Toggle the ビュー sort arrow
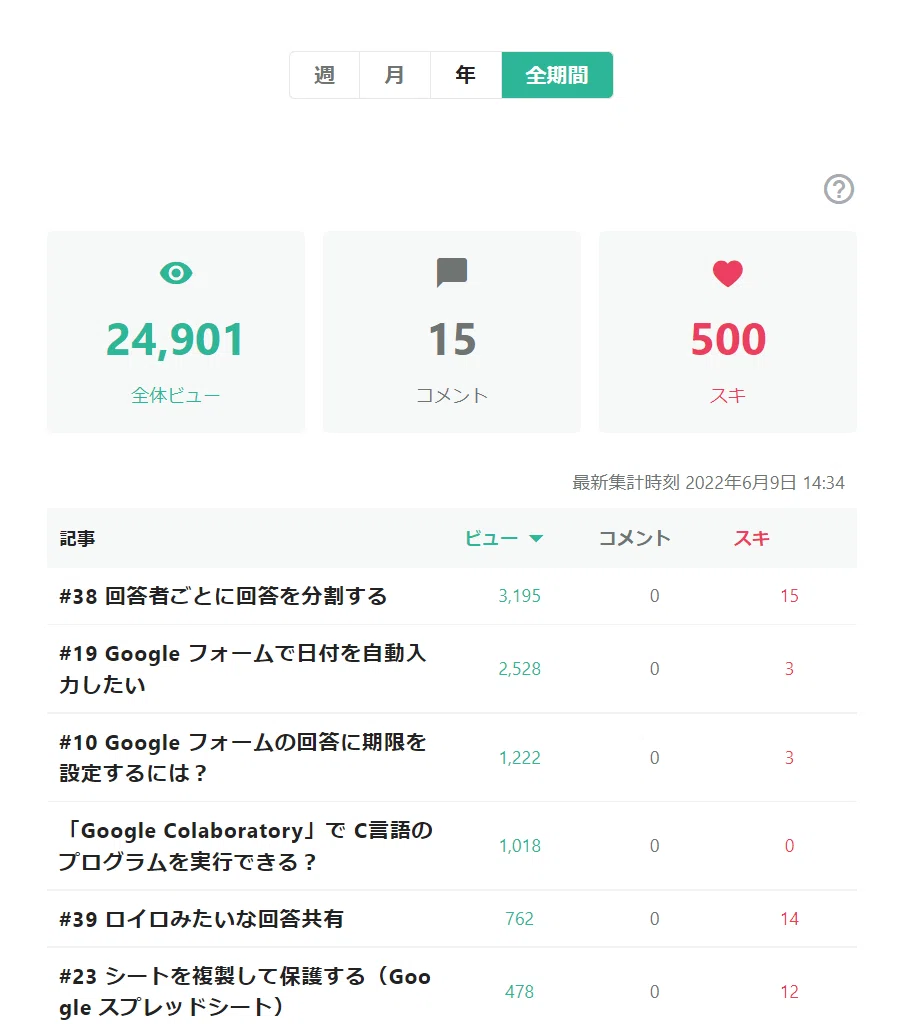904x1024 pixels. (x=536, y=539)
